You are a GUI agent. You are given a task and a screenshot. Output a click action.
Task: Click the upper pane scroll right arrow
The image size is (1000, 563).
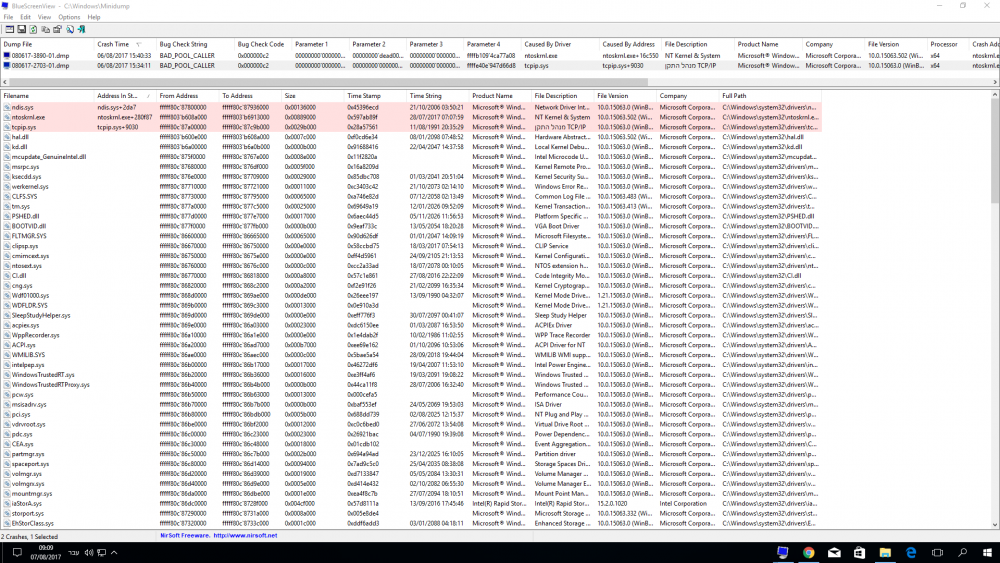pos(995,82)
